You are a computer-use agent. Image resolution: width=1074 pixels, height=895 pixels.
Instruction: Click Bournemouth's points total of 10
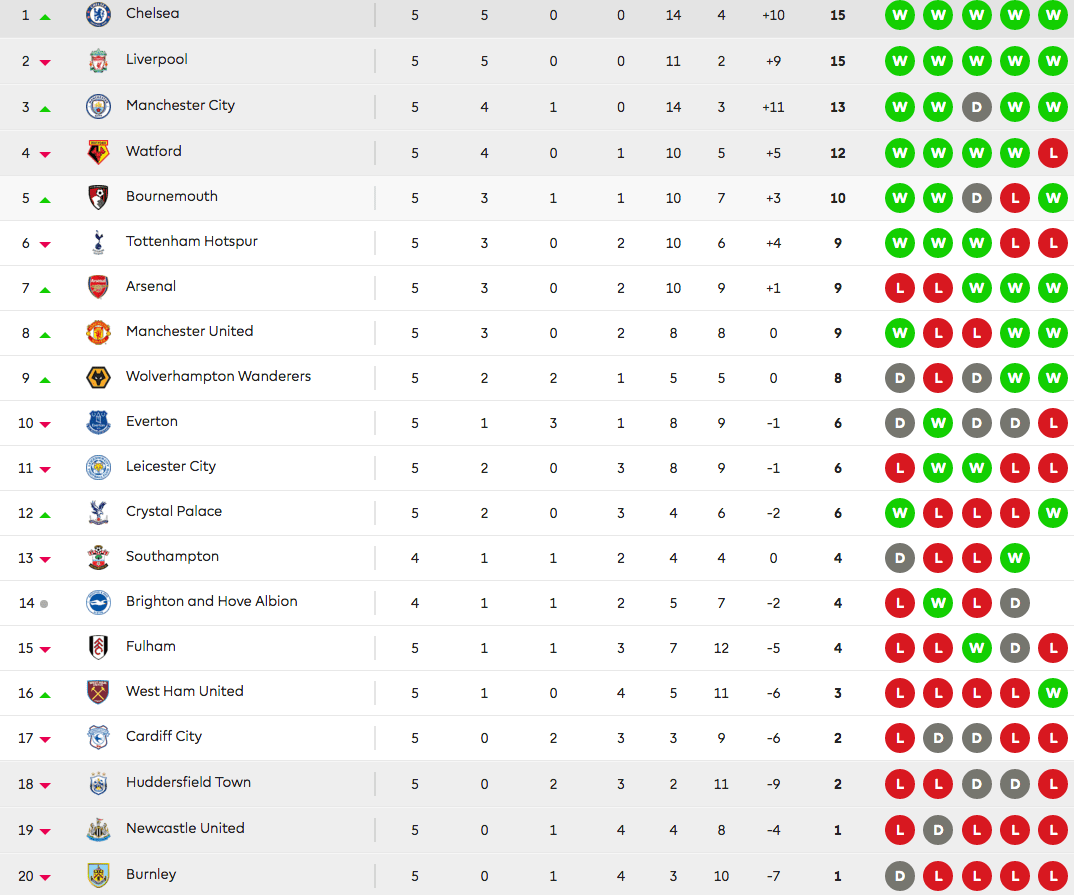click(837, 197)
